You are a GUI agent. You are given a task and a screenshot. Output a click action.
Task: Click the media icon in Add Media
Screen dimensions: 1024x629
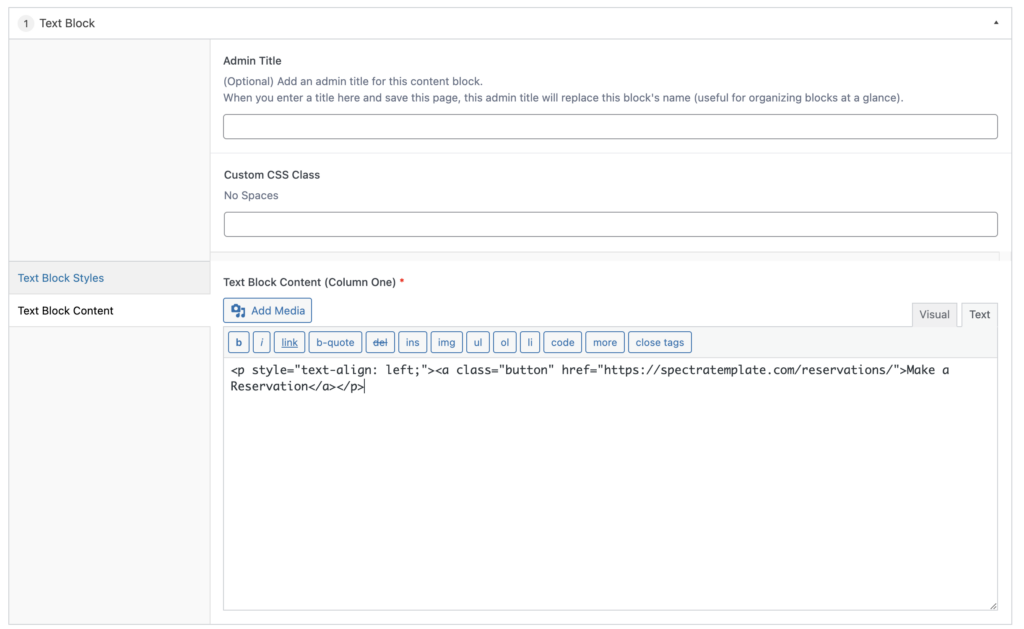tap(238, 311)
